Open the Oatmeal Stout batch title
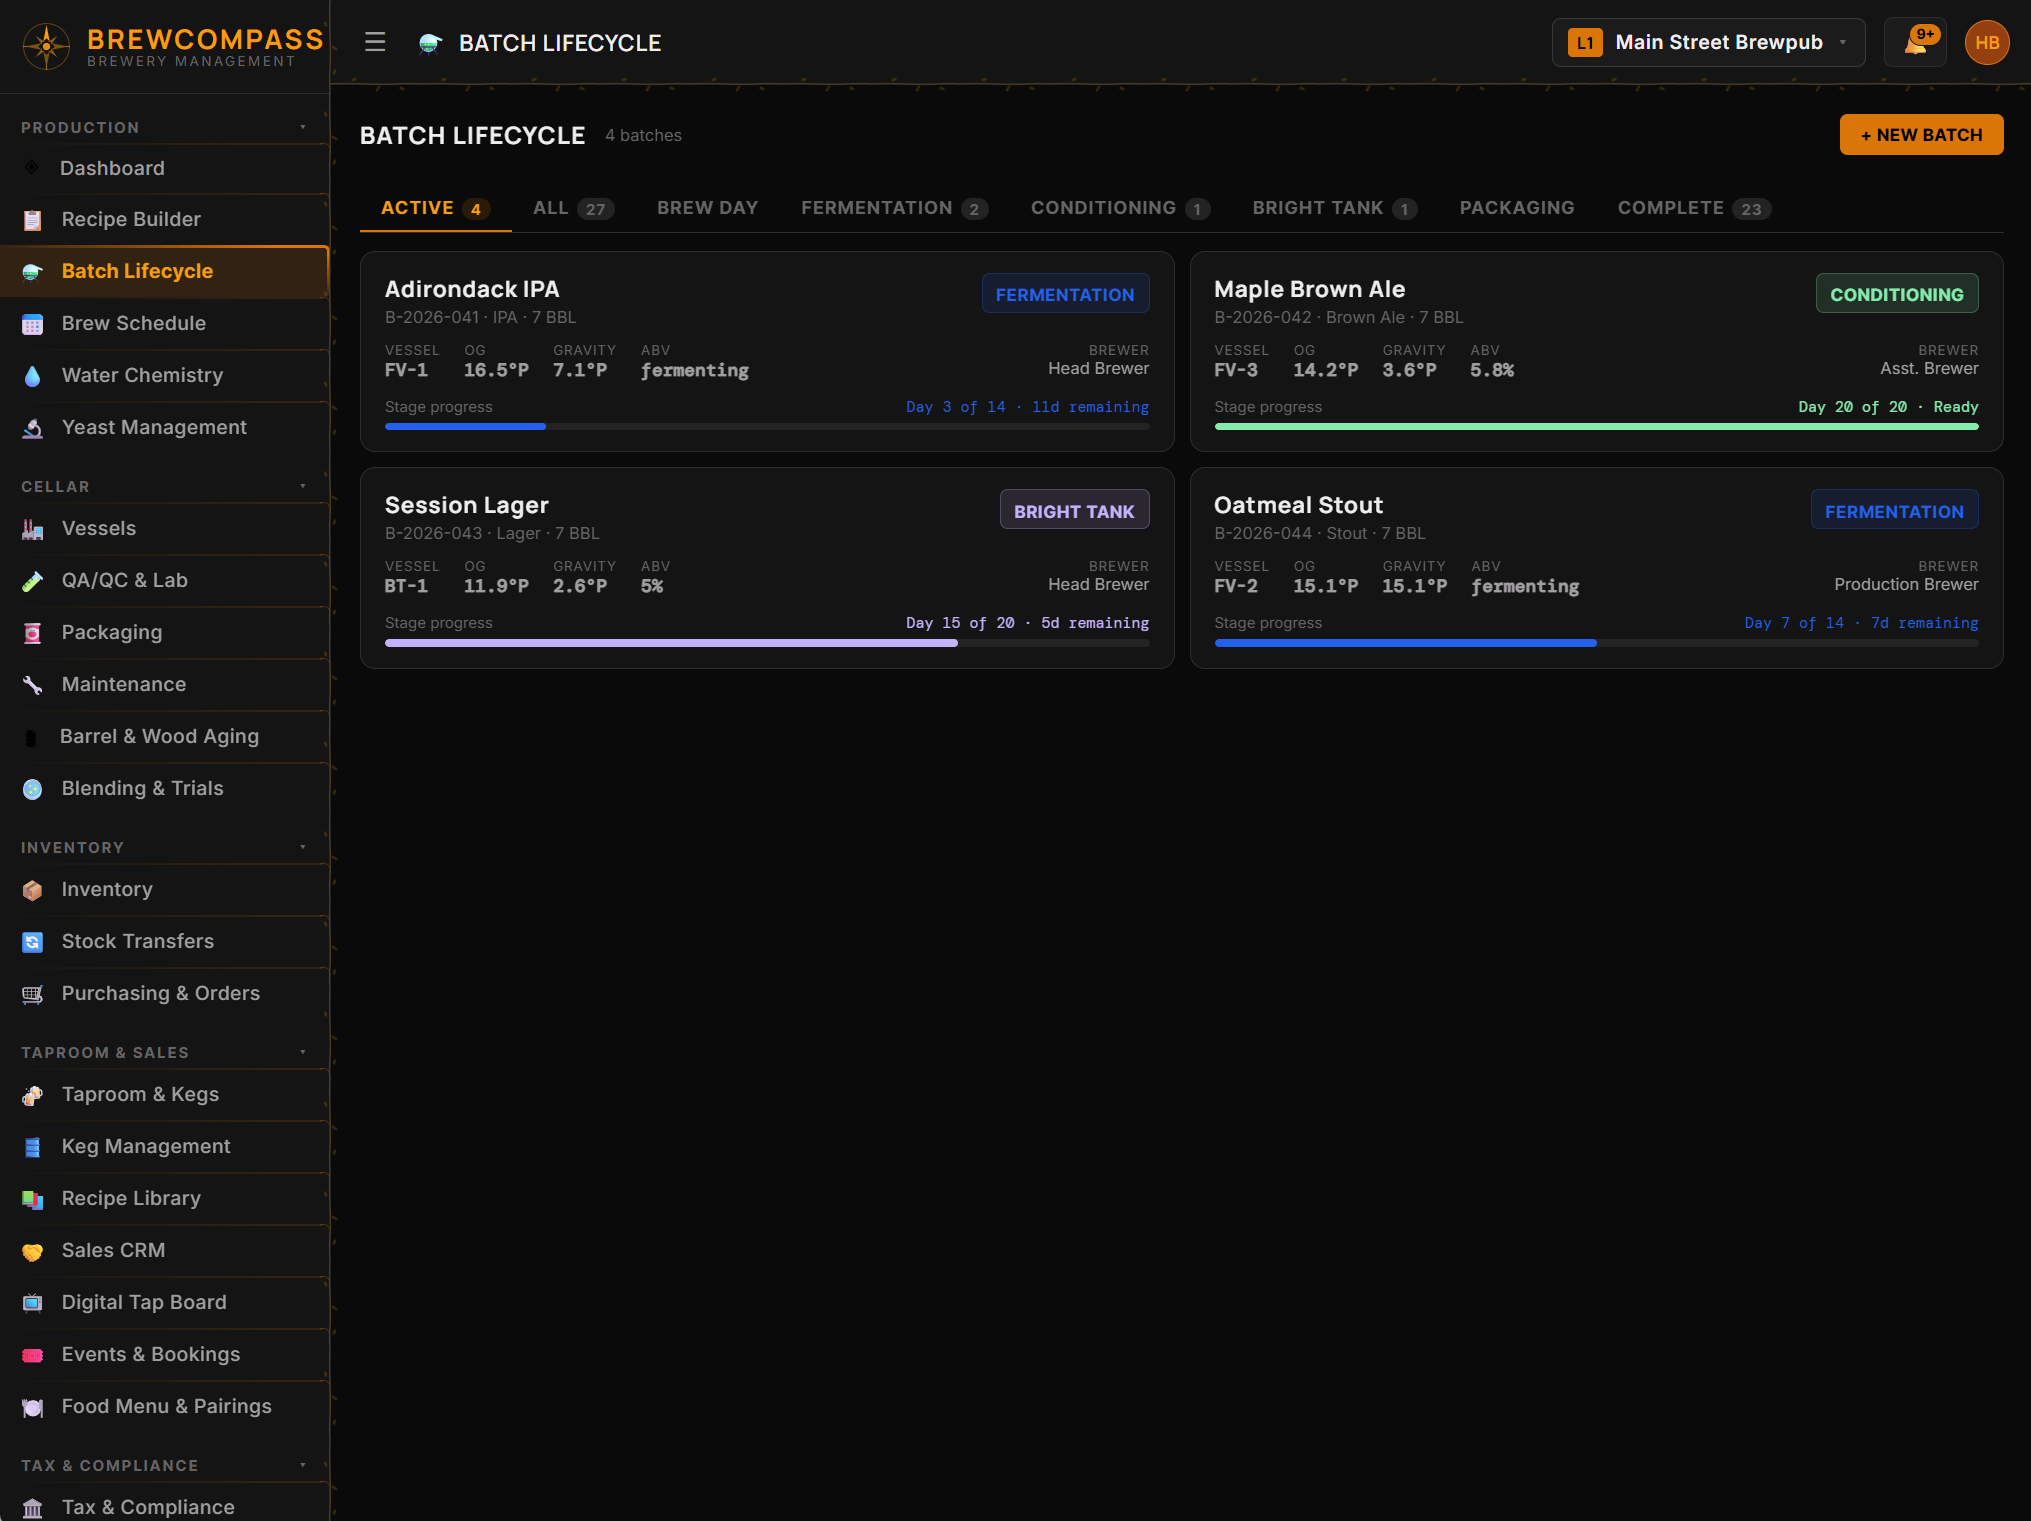 coord(1298,505)
